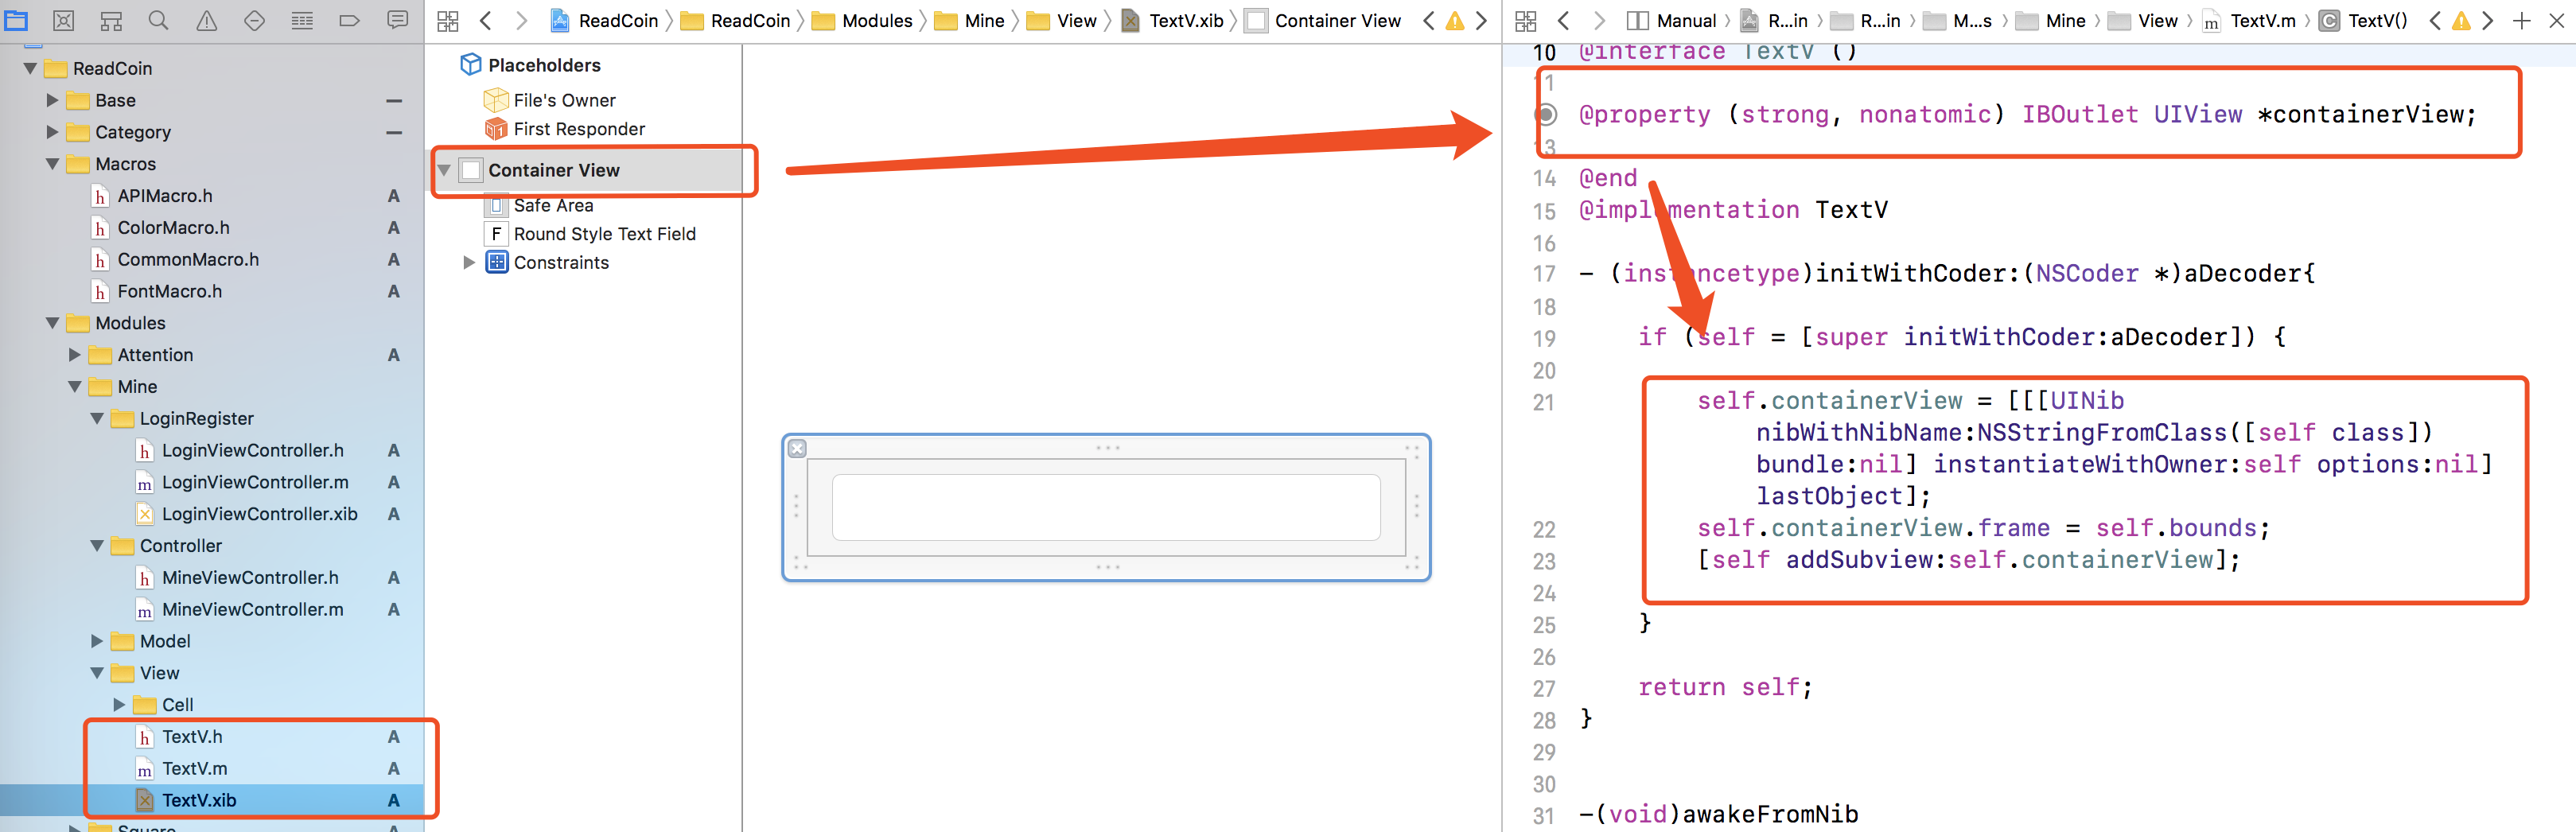Expand the Cell folder
This screenshot has height=832, width=2576.
[x=119, y=705]
